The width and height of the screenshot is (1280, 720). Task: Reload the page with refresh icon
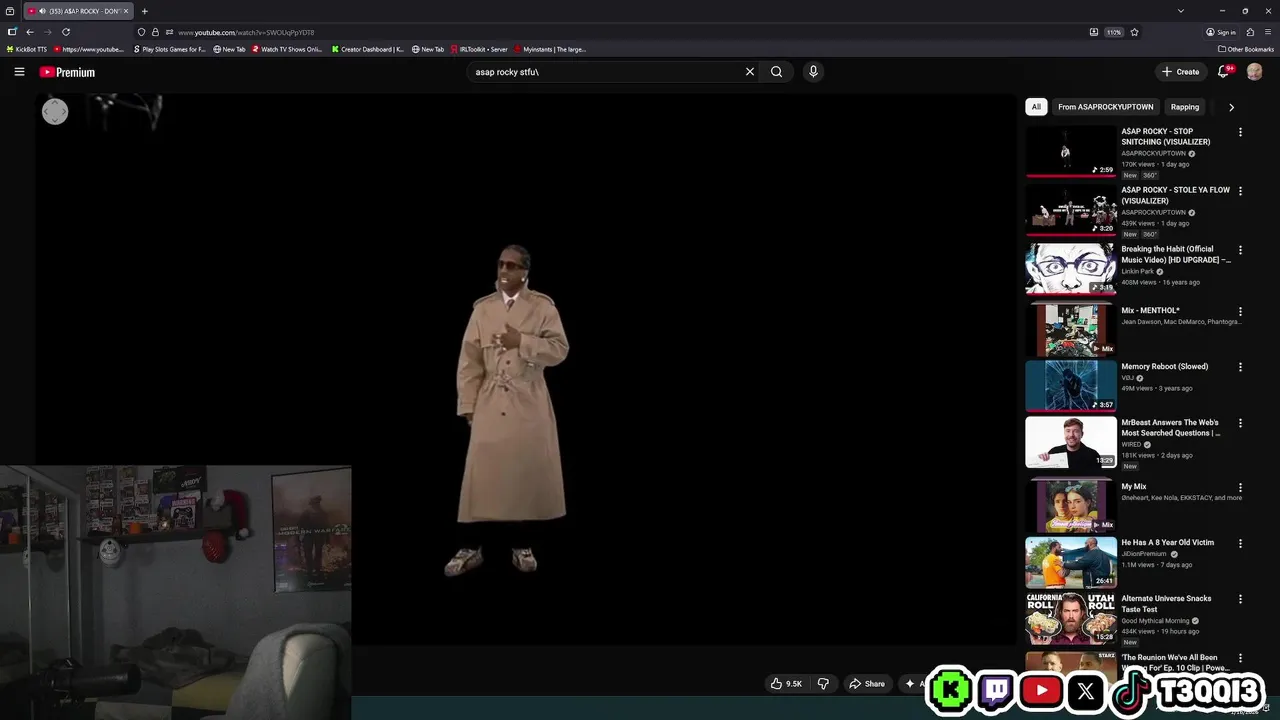click(66, 32)
